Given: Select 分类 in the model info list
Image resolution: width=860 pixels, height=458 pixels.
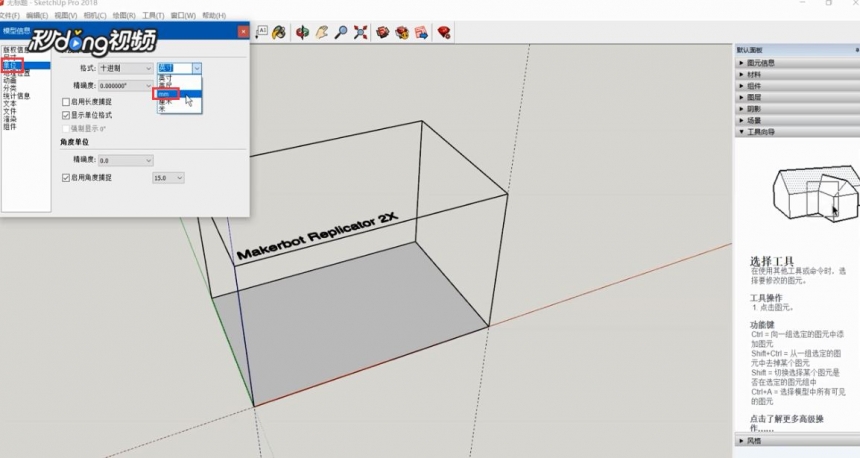Looking at the screenshot, I should point(26,88).
